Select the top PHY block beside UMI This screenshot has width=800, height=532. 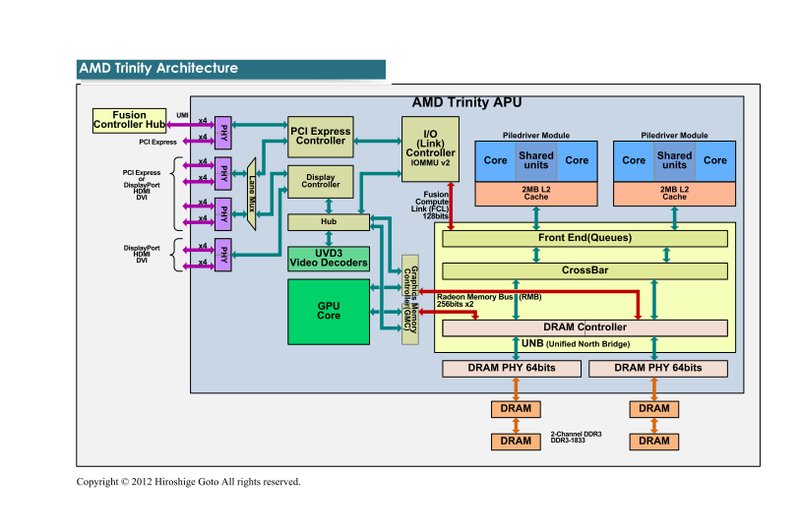(225, 129)
